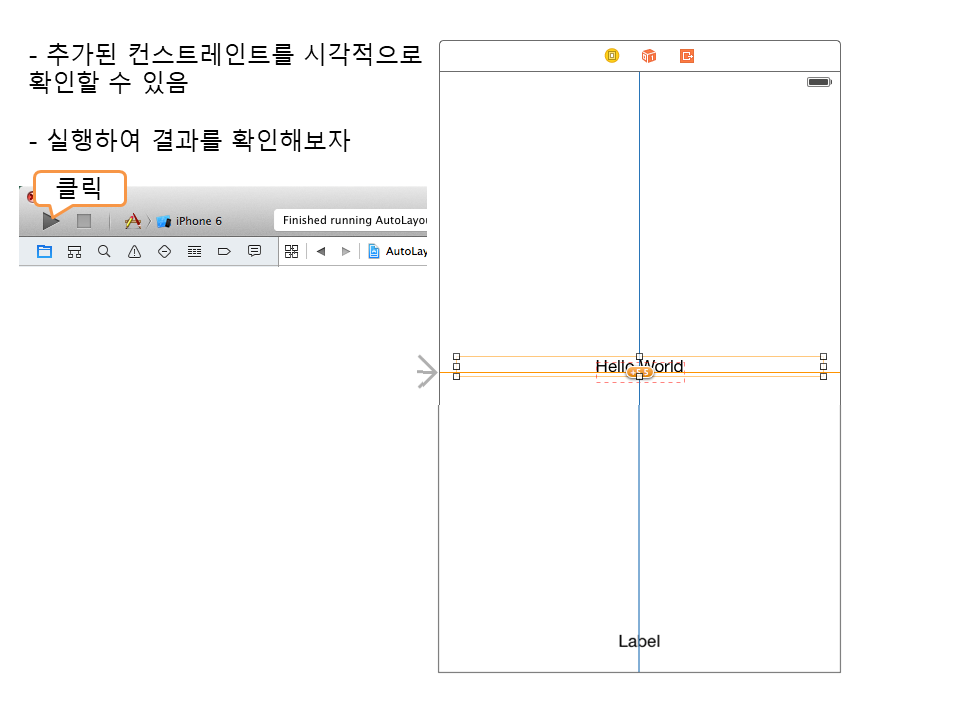Click the Exit icon in scene dock
Viewport: 960px width, 720px height.
(687, 56)
